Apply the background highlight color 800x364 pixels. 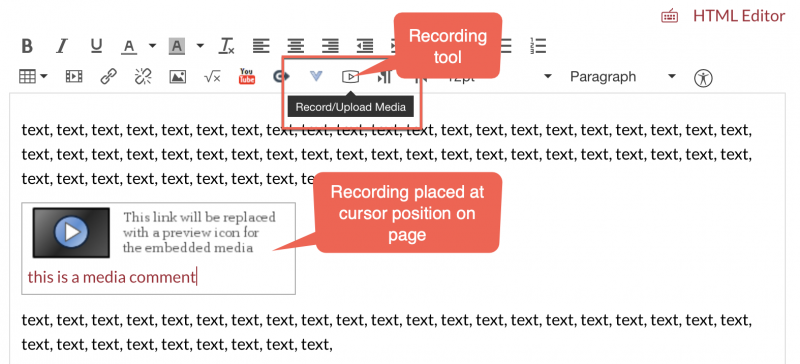point(177,46)
